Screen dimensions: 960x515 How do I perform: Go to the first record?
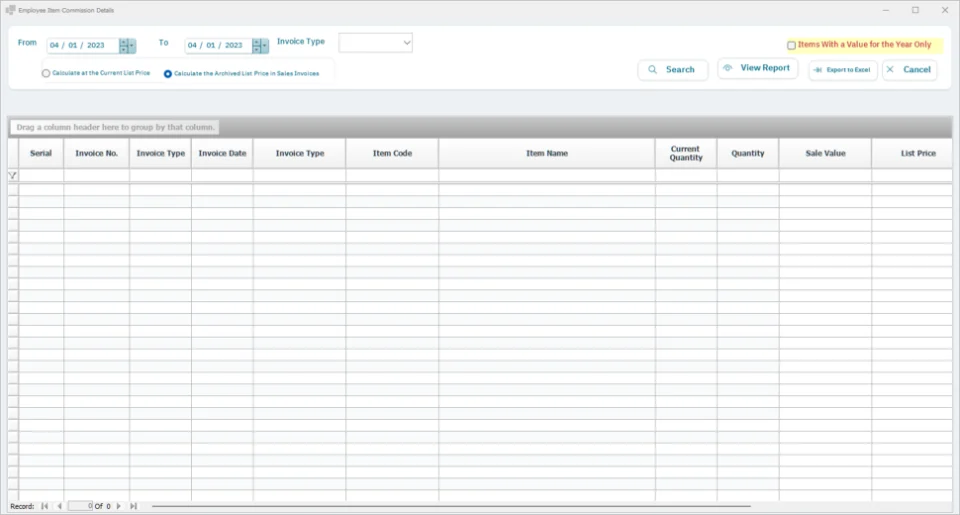click(x=45, y=506)
